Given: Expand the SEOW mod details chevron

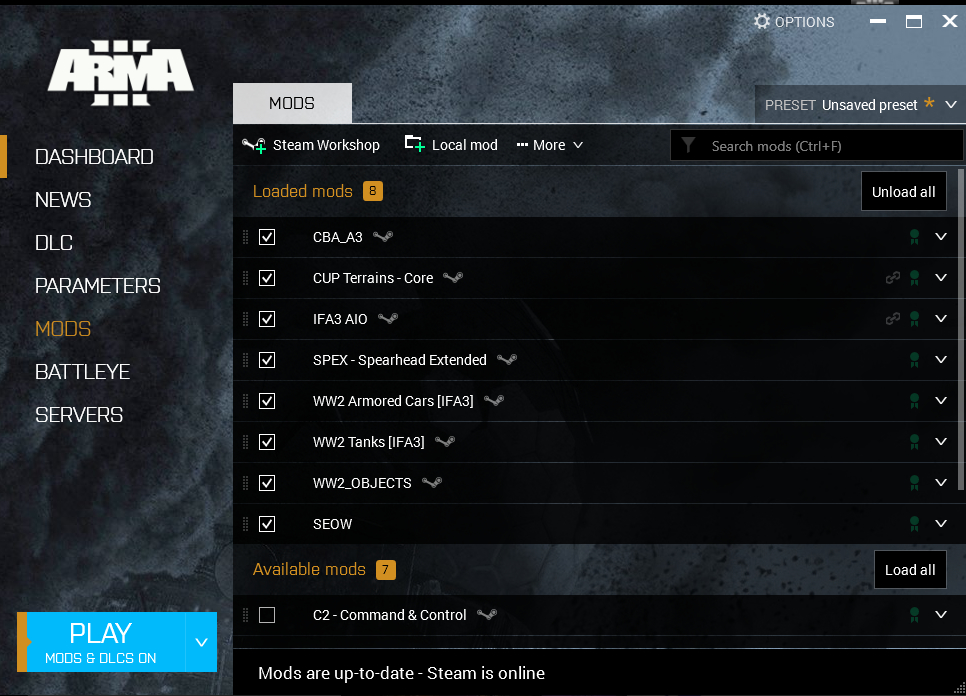Looking at the screenshot, I should (x=941, y=524).
